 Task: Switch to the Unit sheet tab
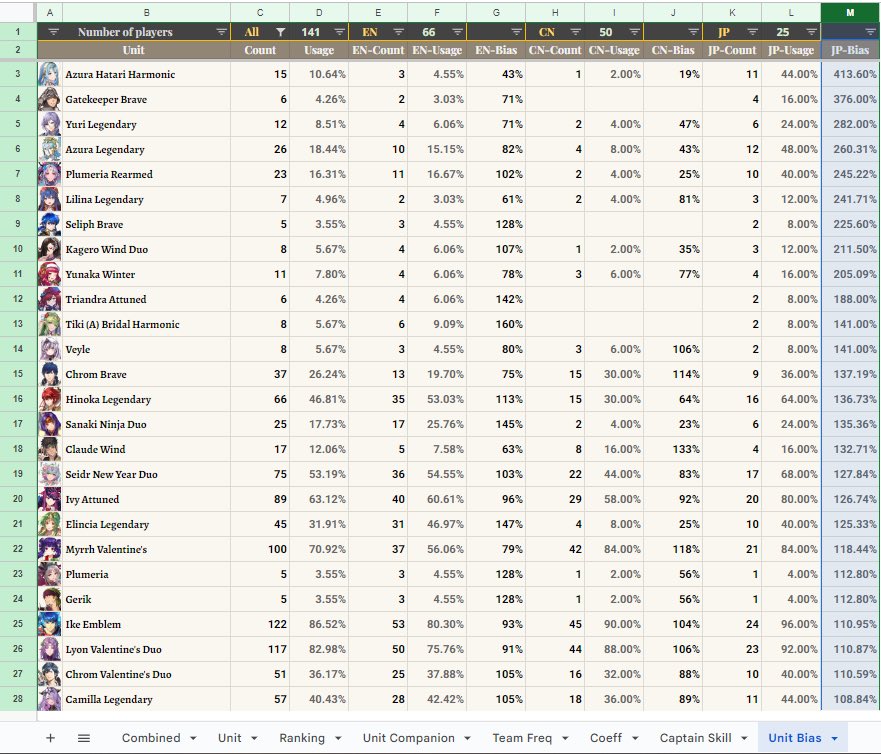coord(229,738)
